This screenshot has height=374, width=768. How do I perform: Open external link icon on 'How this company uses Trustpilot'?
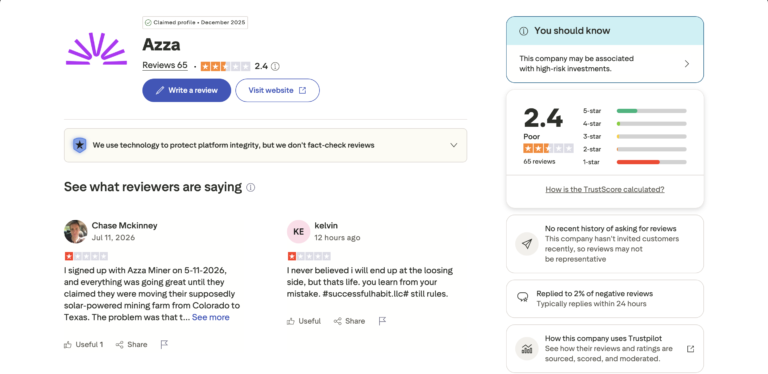point(690,349)
